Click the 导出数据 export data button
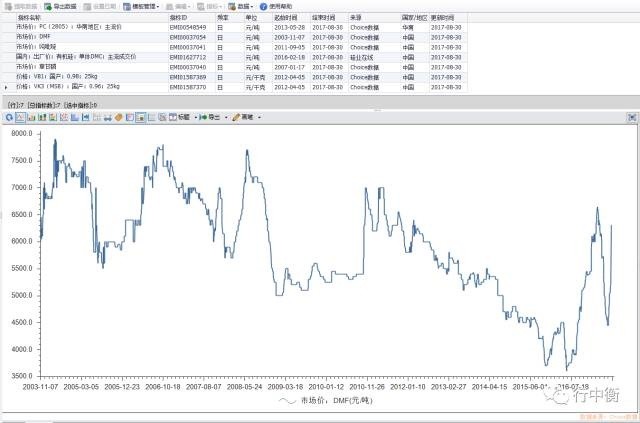 [60, 7]
